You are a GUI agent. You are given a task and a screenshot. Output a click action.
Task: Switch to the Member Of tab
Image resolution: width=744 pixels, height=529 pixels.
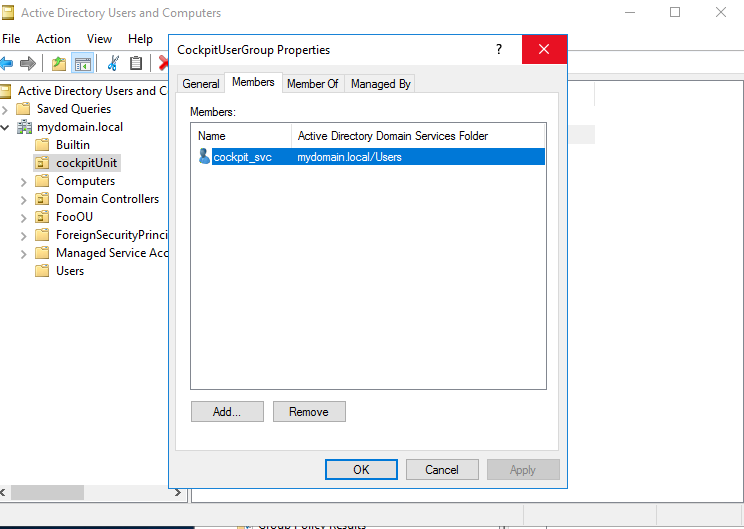[313, 84]
